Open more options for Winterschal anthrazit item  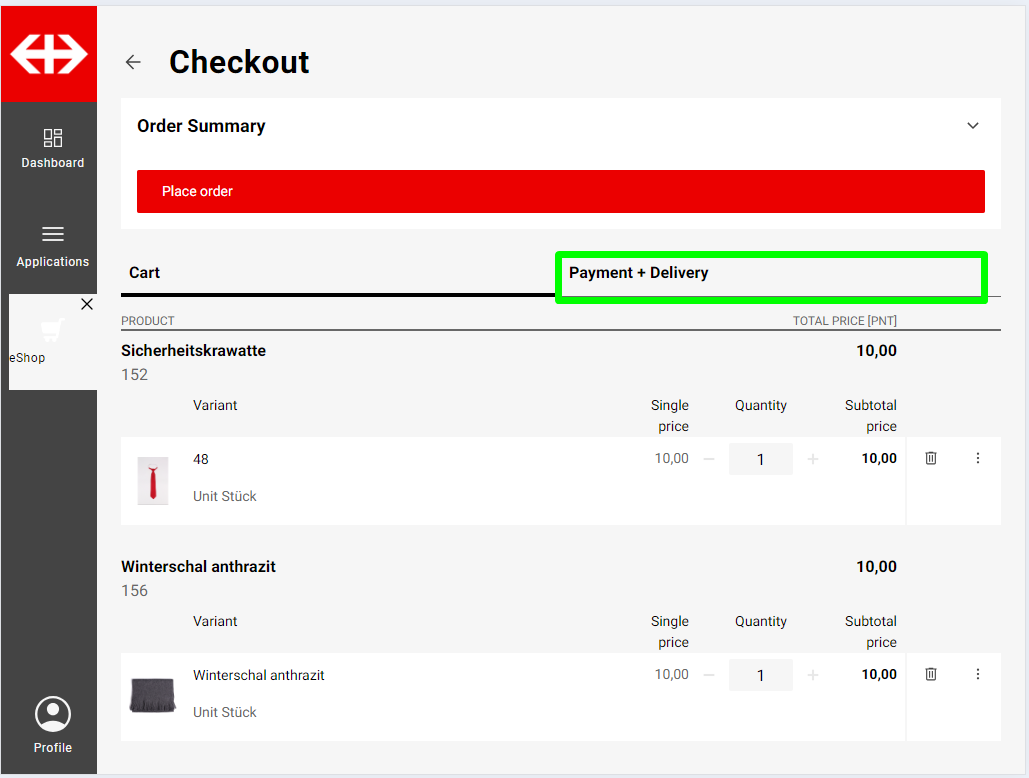[x=978, y=674]
